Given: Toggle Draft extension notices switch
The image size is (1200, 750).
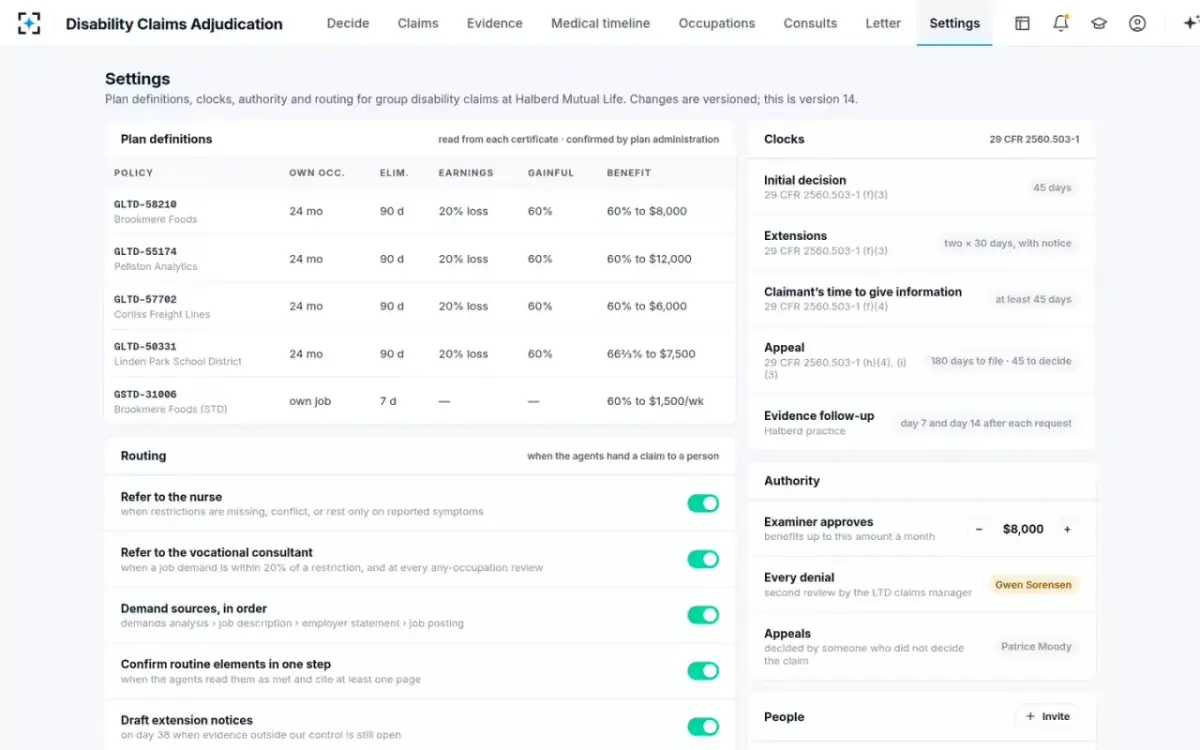Looking at the screenshot, I should point(703,727).
